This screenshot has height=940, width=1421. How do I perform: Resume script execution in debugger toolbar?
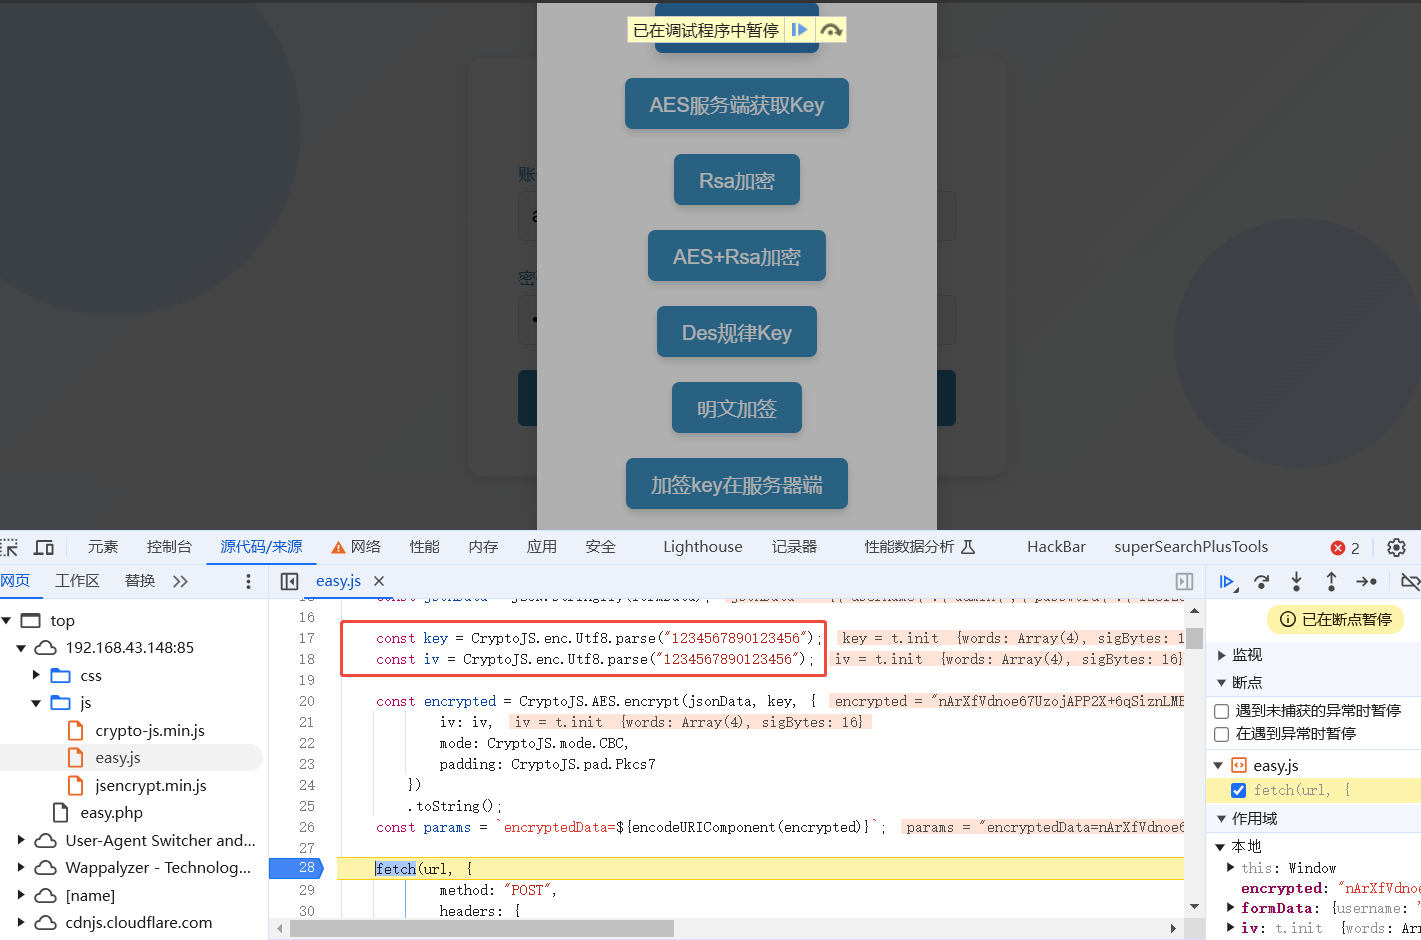1228,582
